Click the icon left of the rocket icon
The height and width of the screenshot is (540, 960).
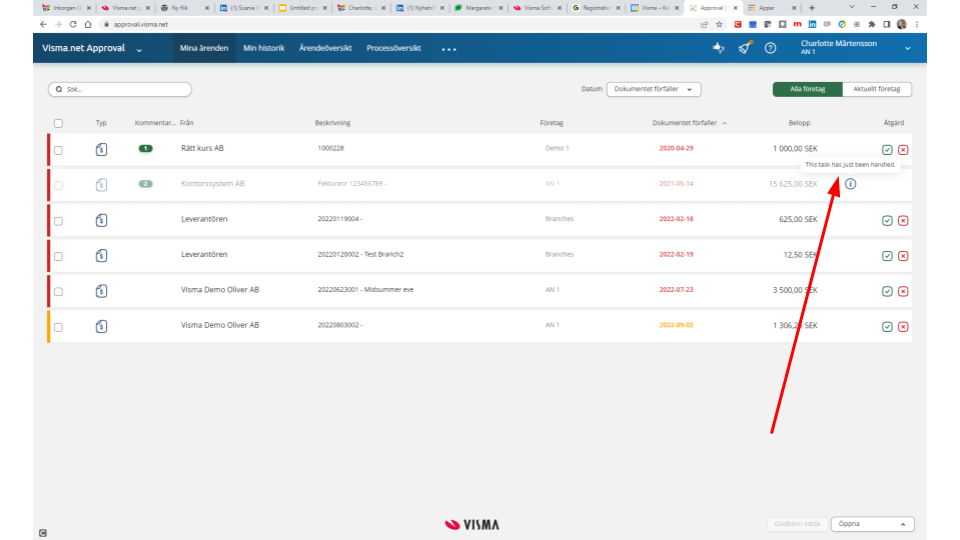pos(718,48)
